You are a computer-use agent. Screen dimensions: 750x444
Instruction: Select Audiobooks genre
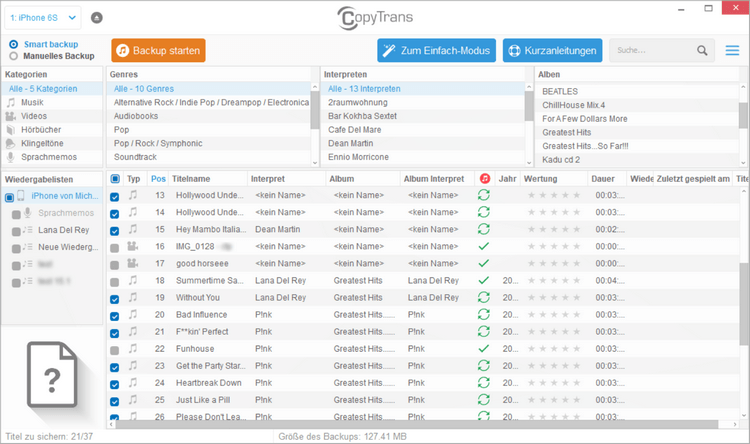[136, 116]
